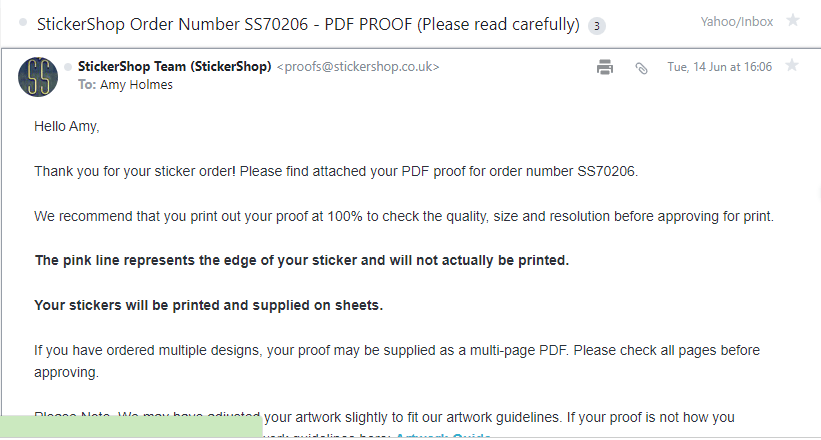Viewport: 821px width, 440px height.
Task: Click the proofs@stickershop.co.uk email address
Action: [x=357, y=67]
